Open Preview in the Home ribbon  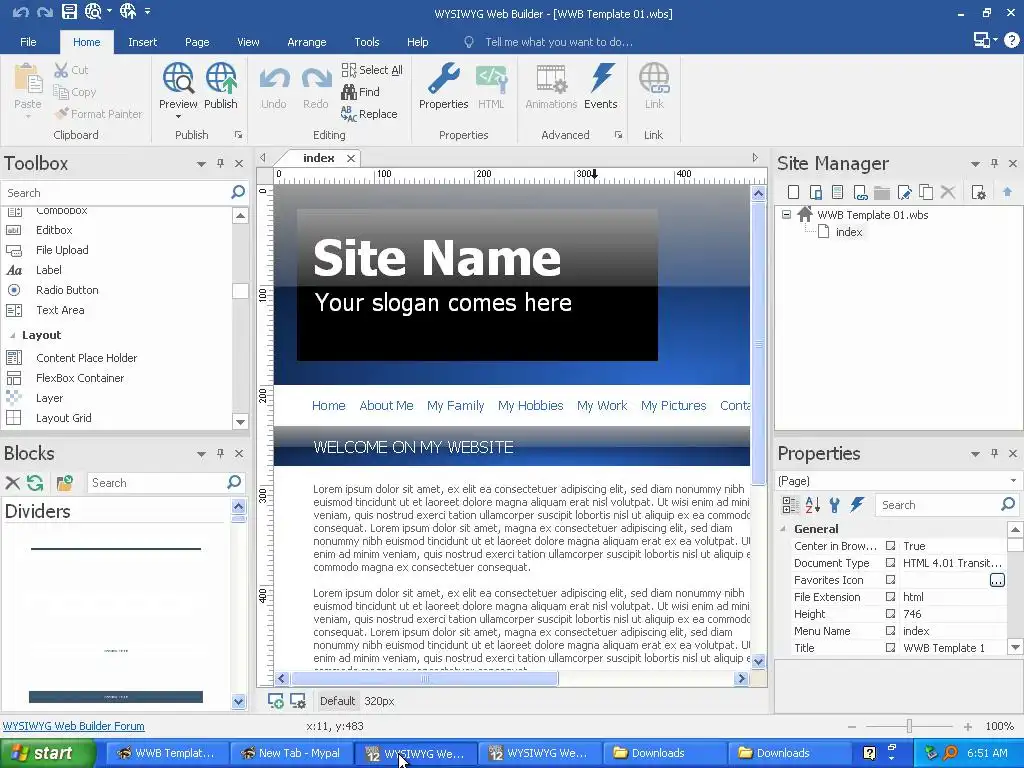pos(178,86)
